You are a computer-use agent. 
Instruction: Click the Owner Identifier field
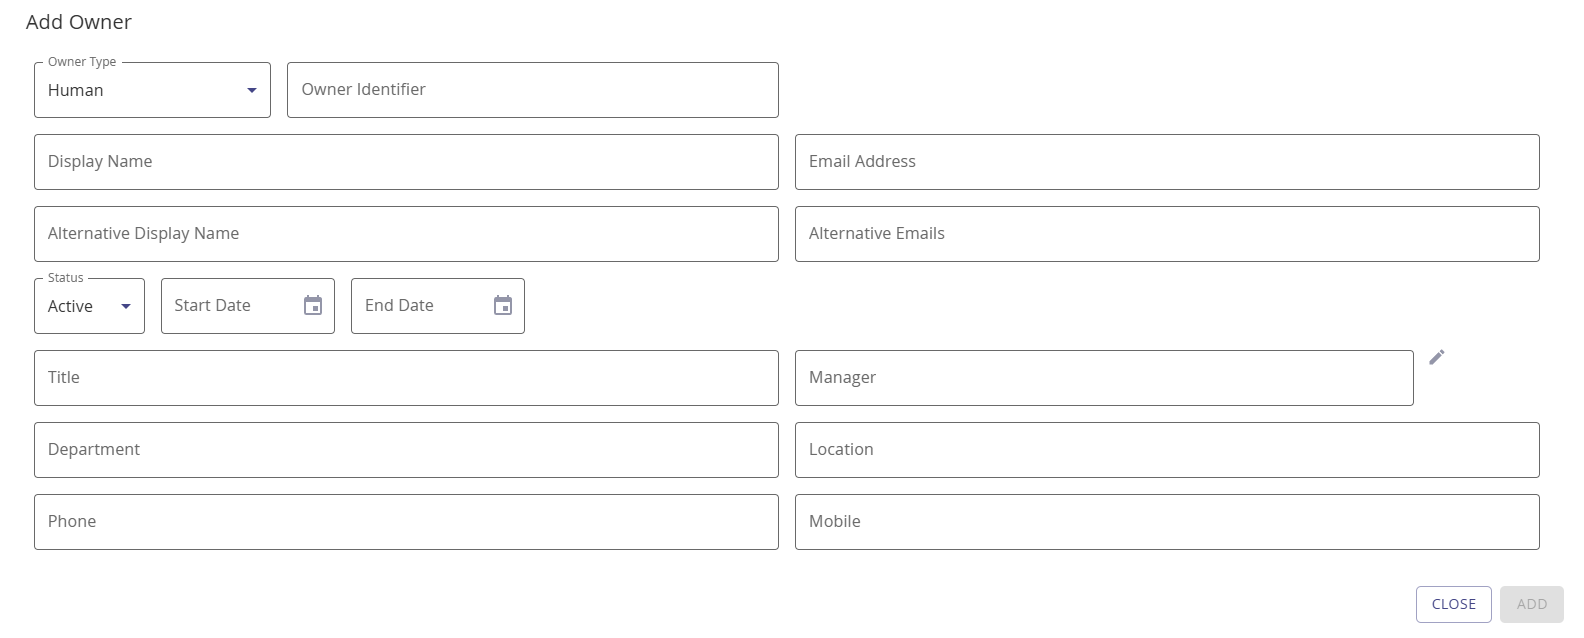[532, 89]
